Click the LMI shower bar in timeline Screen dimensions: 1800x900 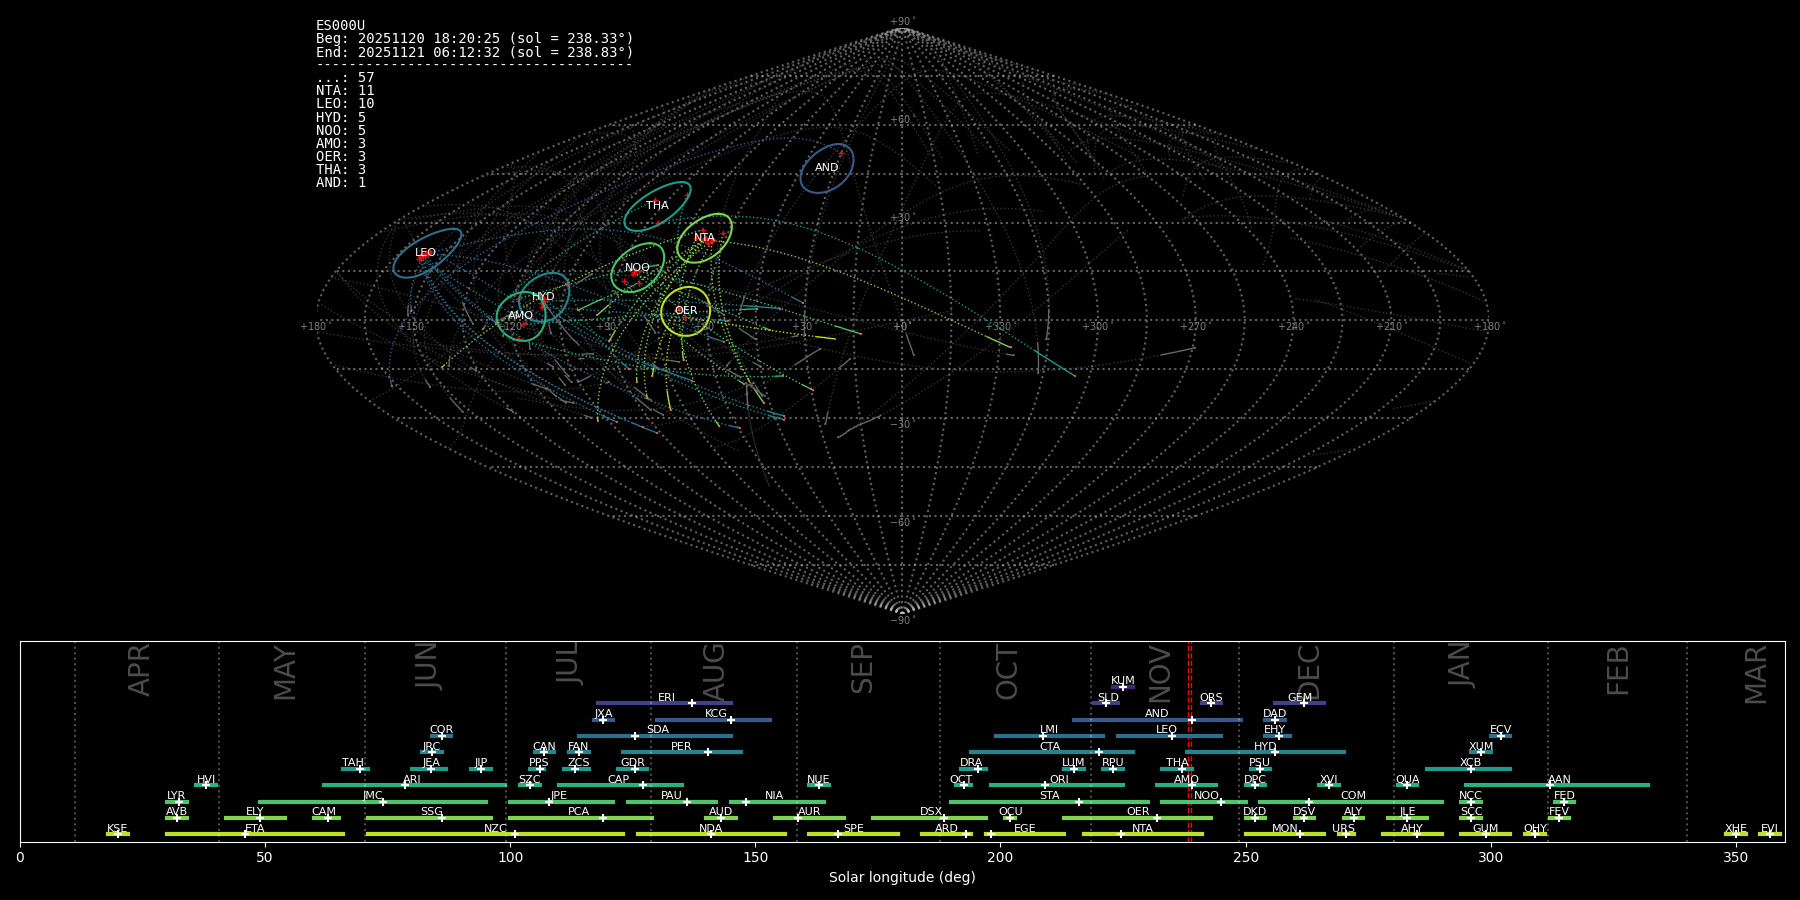[1049, 736]
